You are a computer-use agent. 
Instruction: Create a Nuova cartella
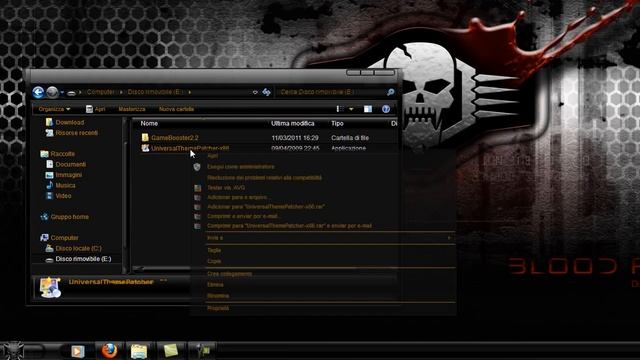tap(176, 109)
